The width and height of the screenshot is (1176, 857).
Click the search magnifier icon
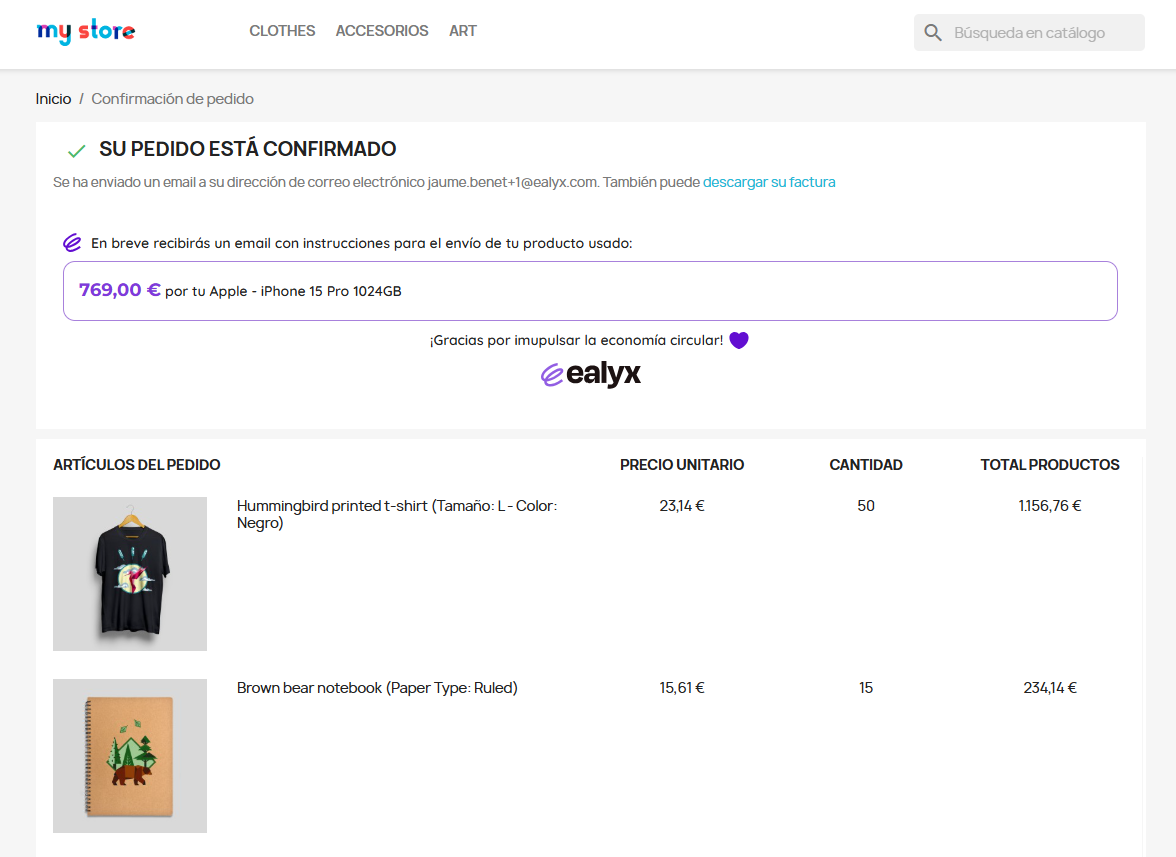point(933,33)
